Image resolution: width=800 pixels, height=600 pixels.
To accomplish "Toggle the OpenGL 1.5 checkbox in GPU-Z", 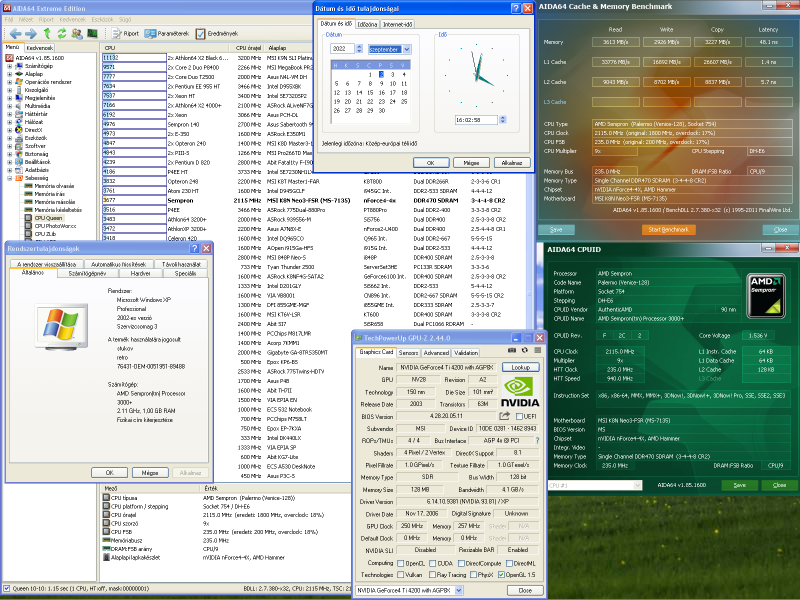I will tap(501, 575).
